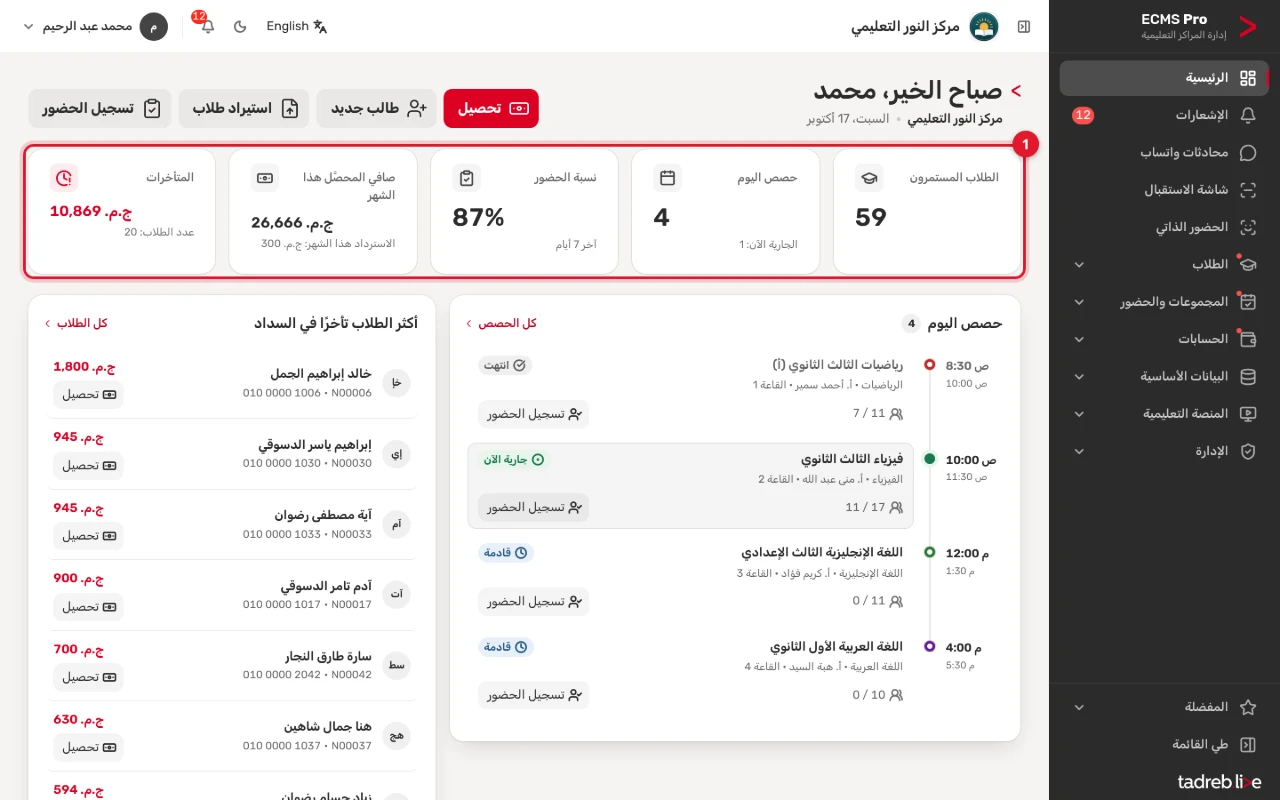This screenshot has width=1280, height=800.
Task: Expand الإدارة sidebar chevron
Action: pyautogui.click(x=1079, y=452)
